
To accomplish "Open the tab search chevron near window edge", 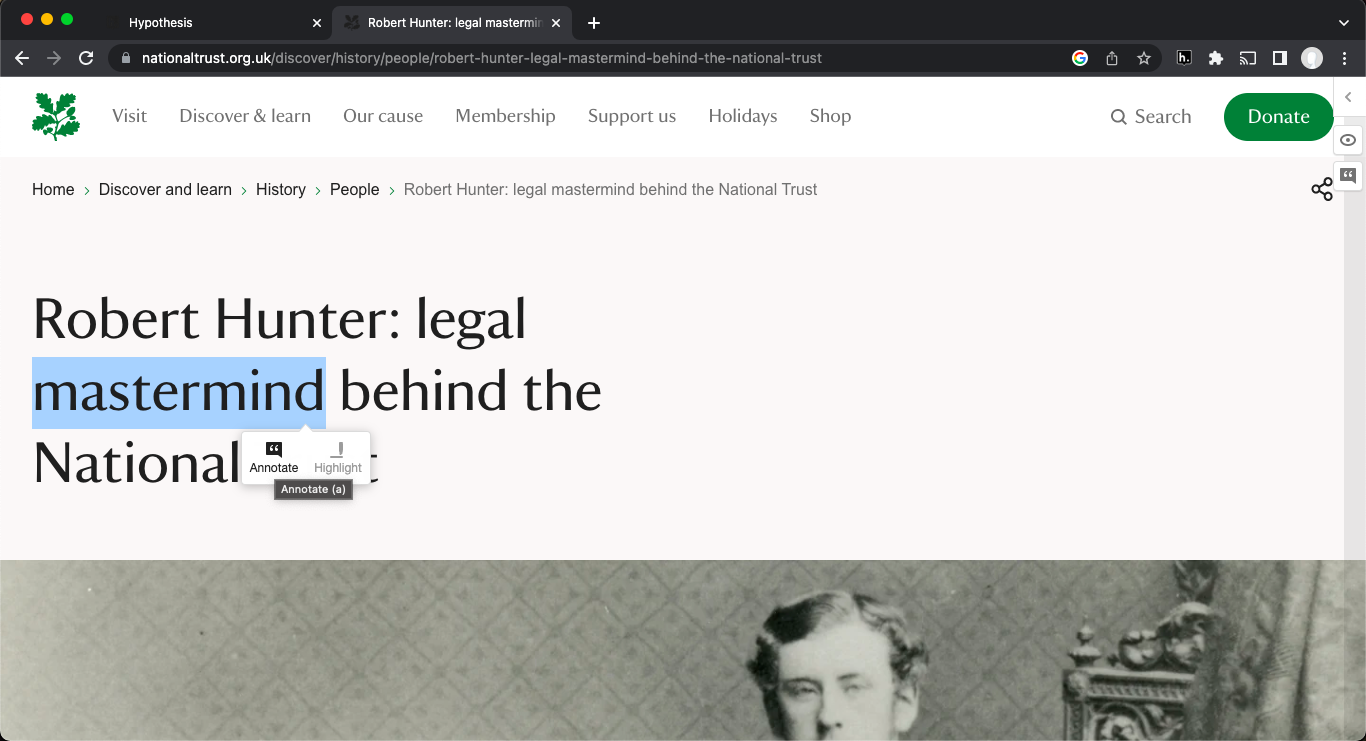I will point(1344,22).
